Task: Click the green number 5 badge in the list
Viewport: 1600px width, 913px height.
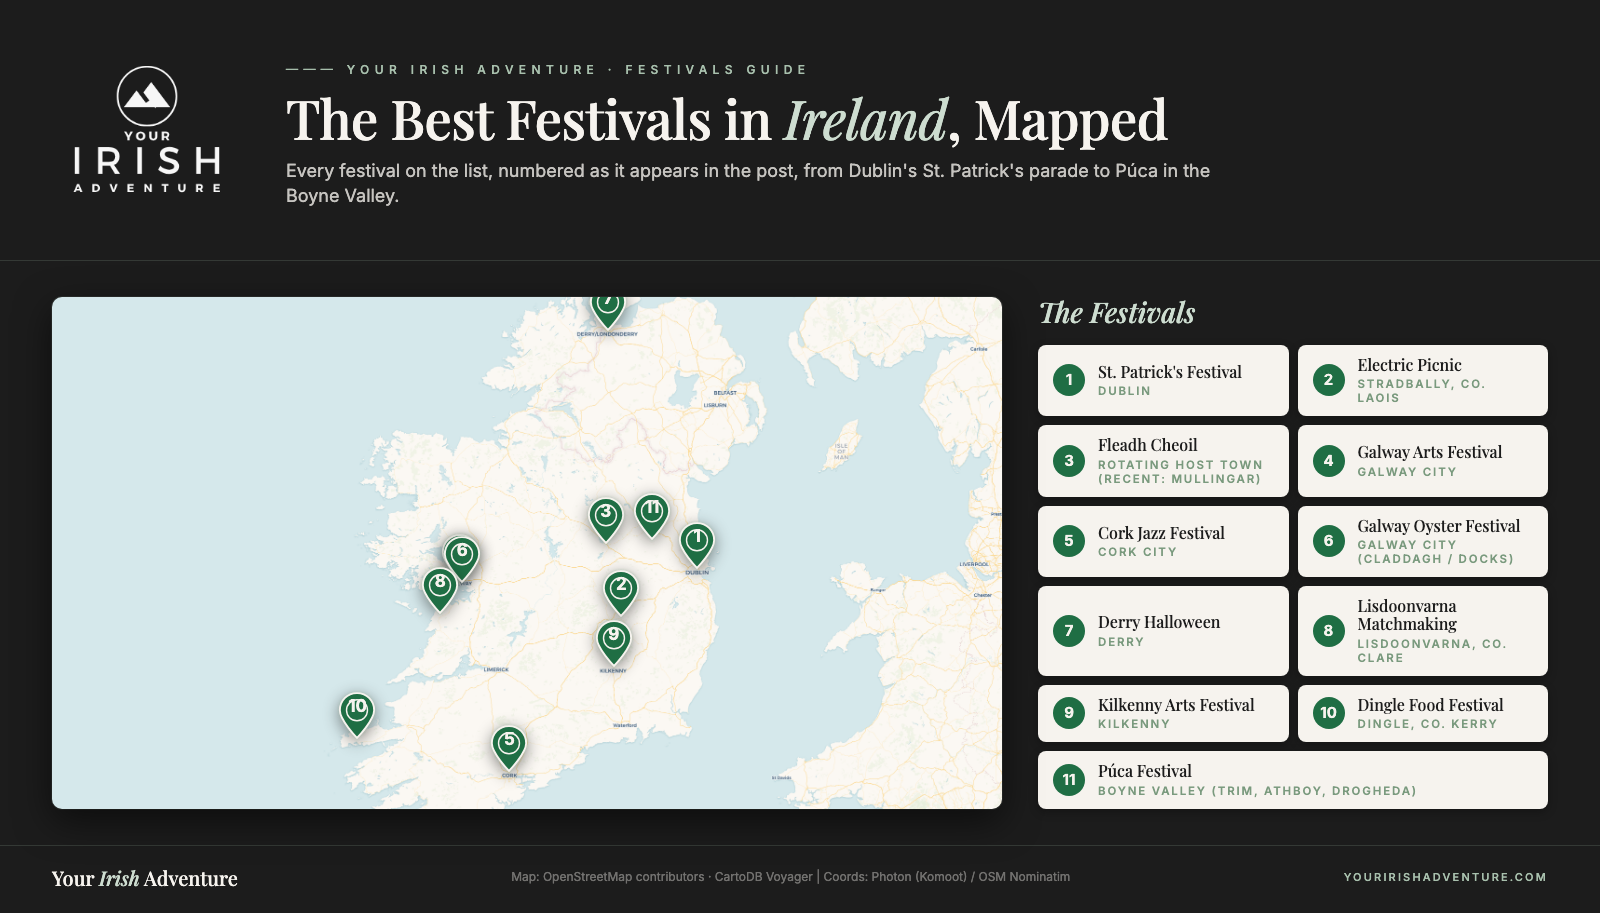Action: point(1069,541)
